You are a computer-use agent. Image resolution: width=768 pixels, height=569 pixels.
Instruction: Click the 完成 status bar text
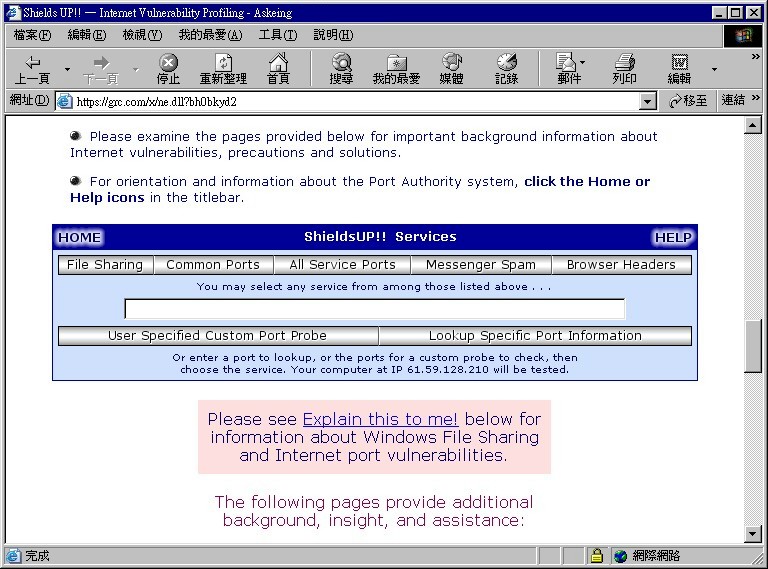[37, 556]
